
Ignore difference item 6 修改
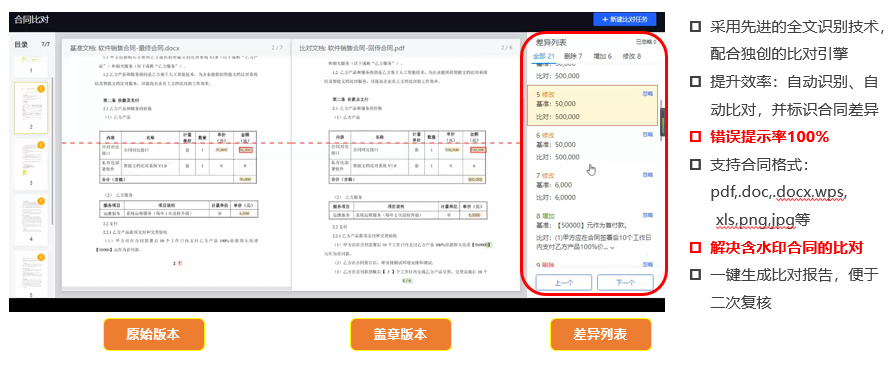click(647, 135)
